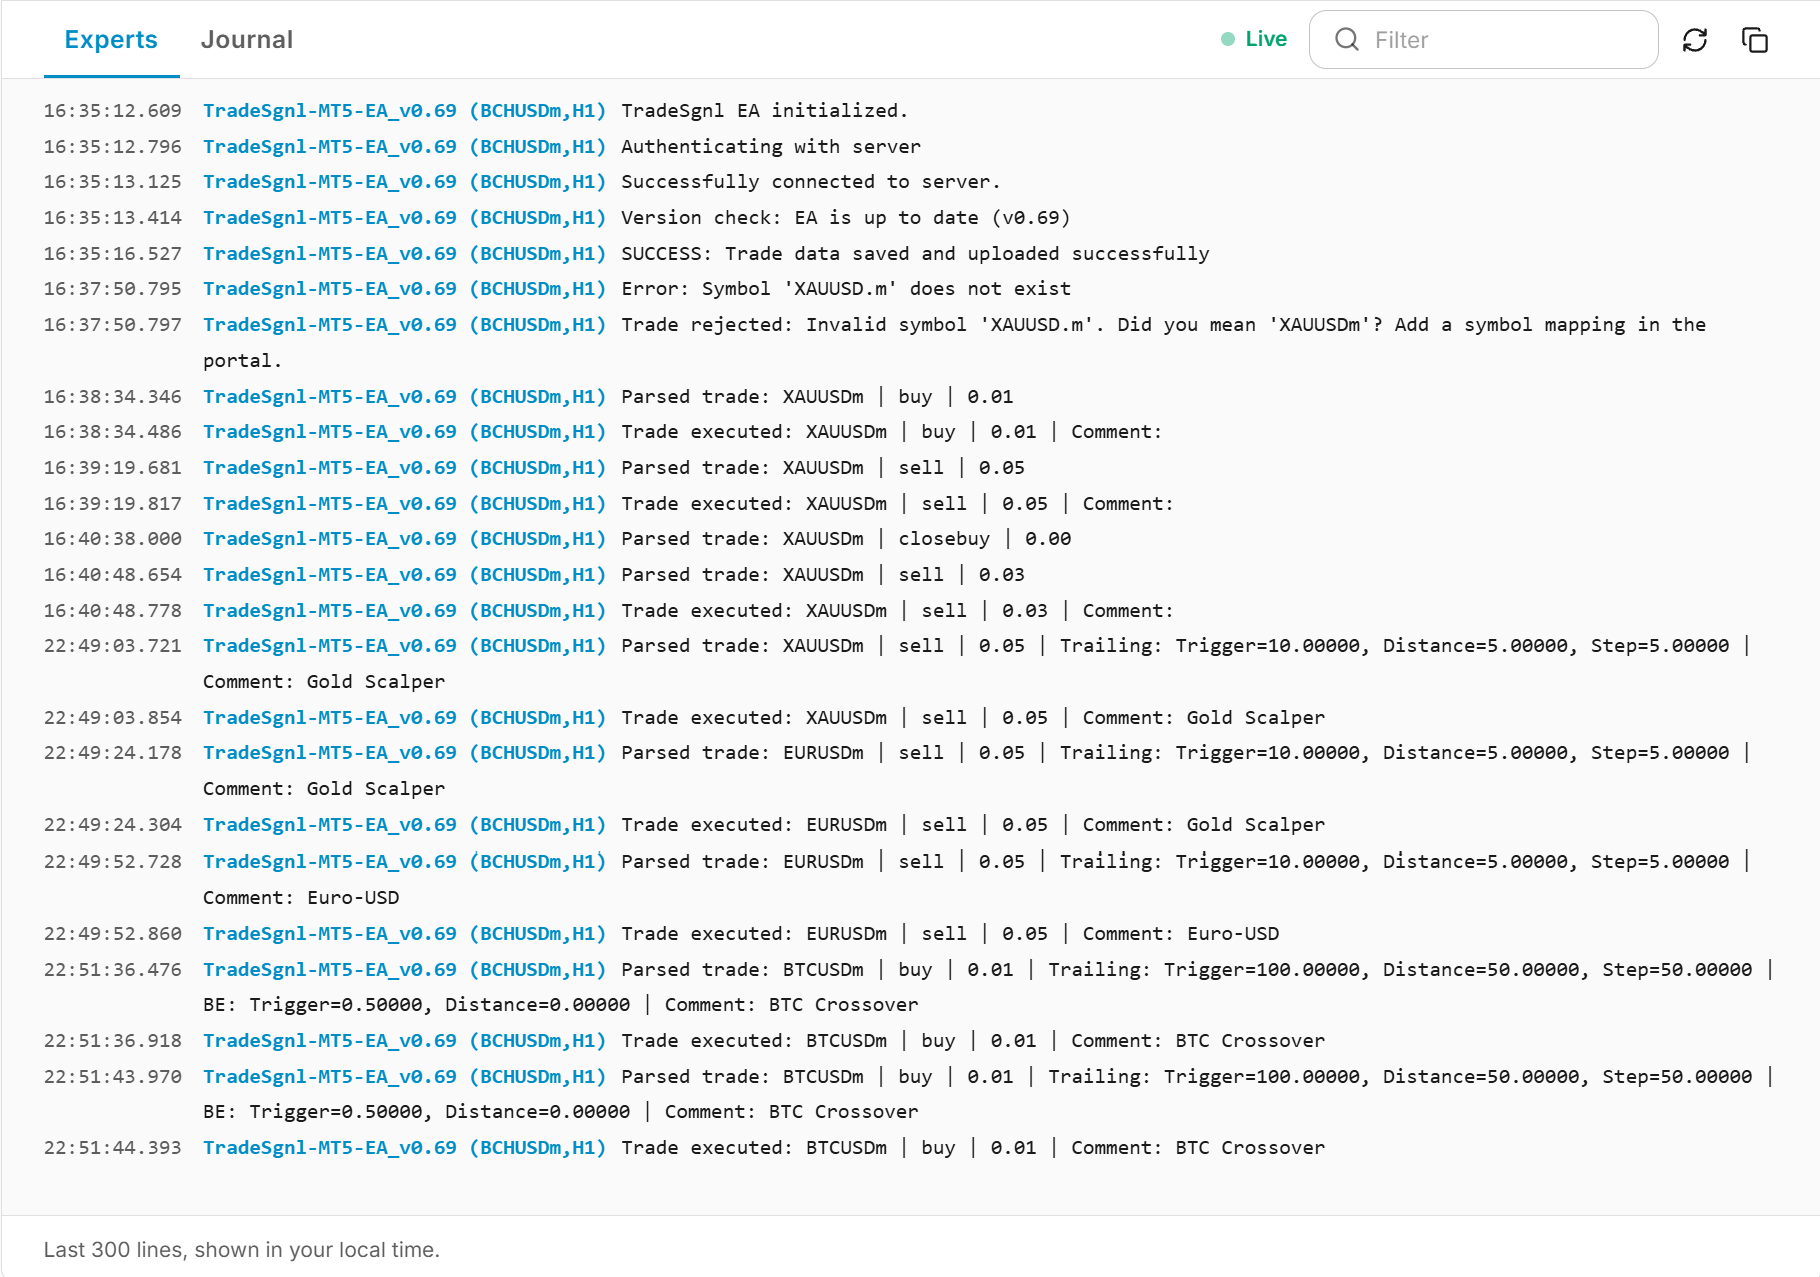The image size is (1820, 1277).
Task: Click the 'Comment: Euro-USD' continuation line
Action: [x=301, y=898]
